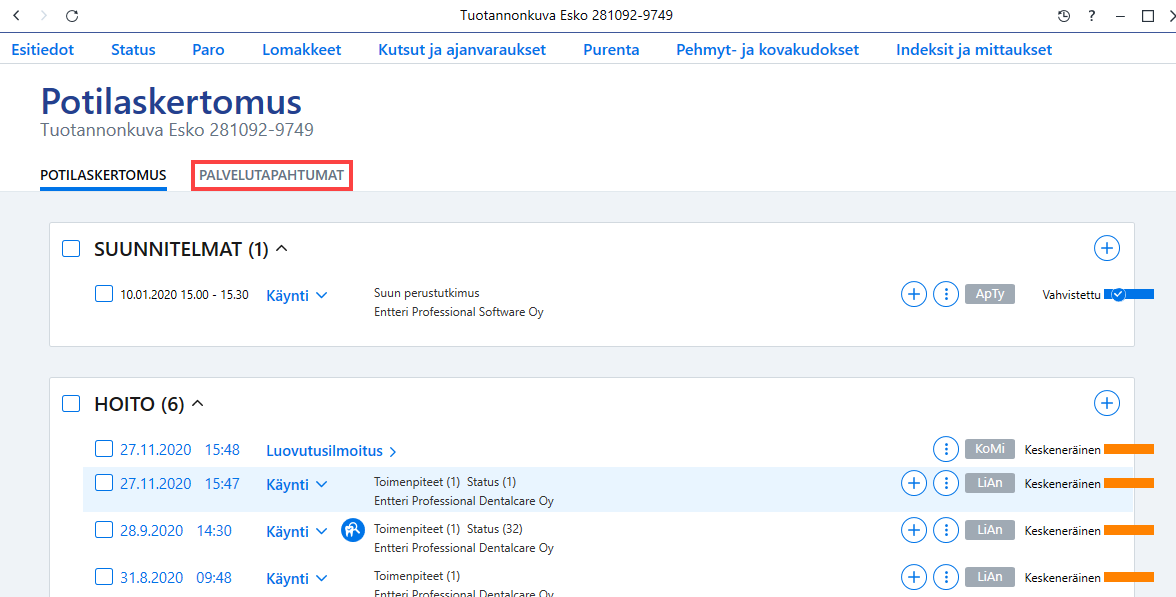
Task: Click blue round icon on 28.9.2020 row
Action: coord(352,530)
